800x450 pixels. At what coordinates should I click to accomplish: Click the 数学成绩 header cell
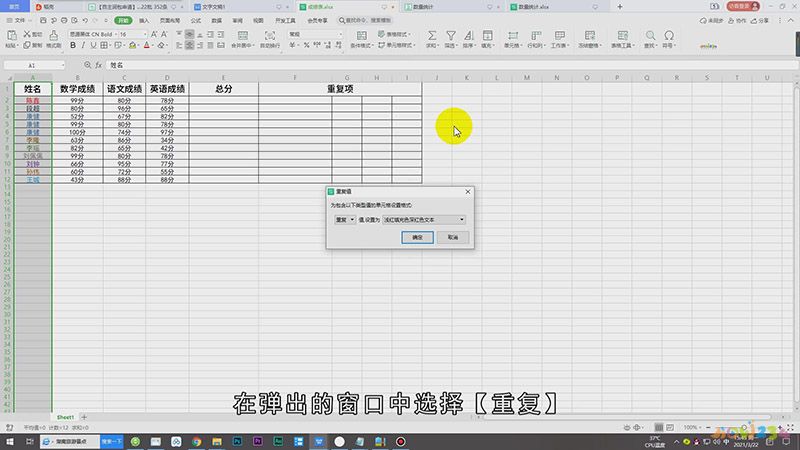coord(78,89)
